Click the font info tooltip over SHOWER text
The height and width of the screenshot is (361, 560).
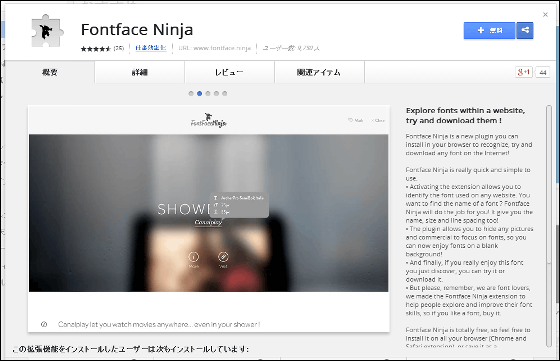[239, 205]
